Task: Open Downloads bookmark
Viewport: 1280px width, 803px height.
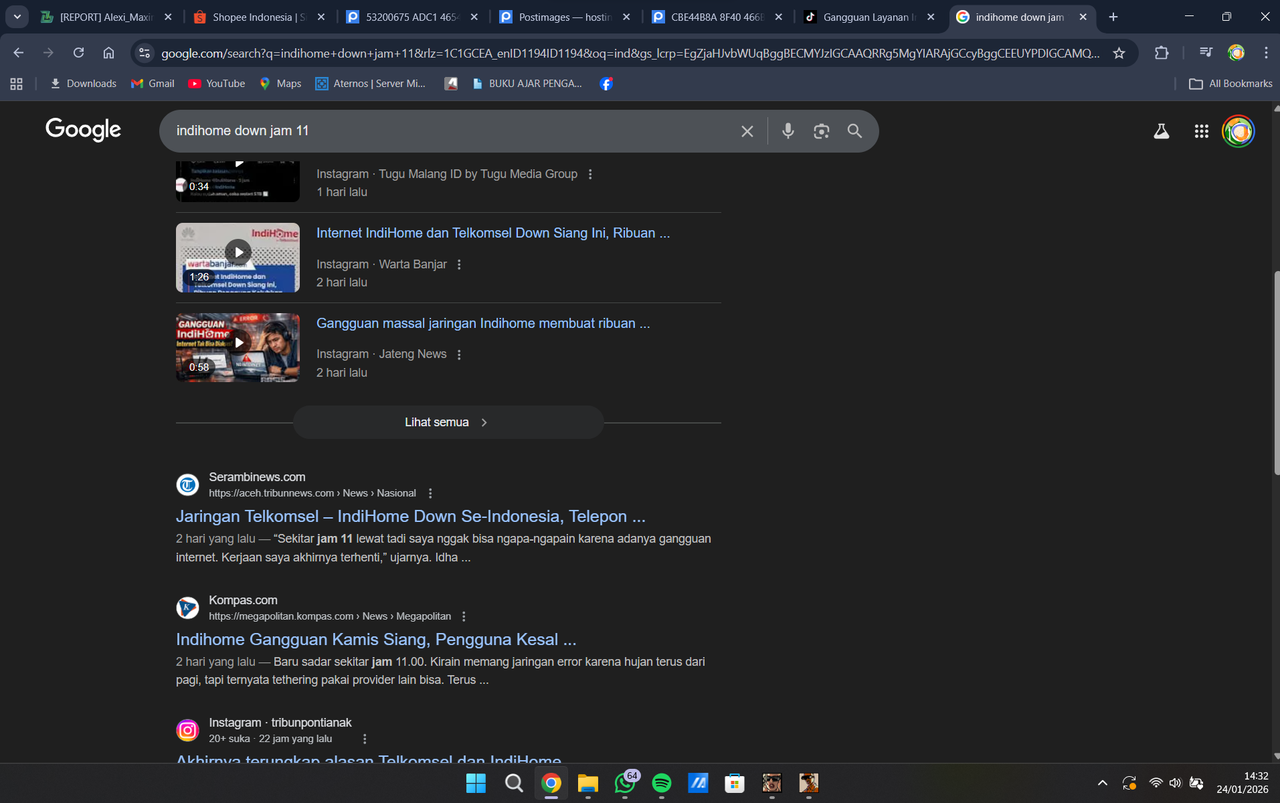Action: tap(83, 84)
